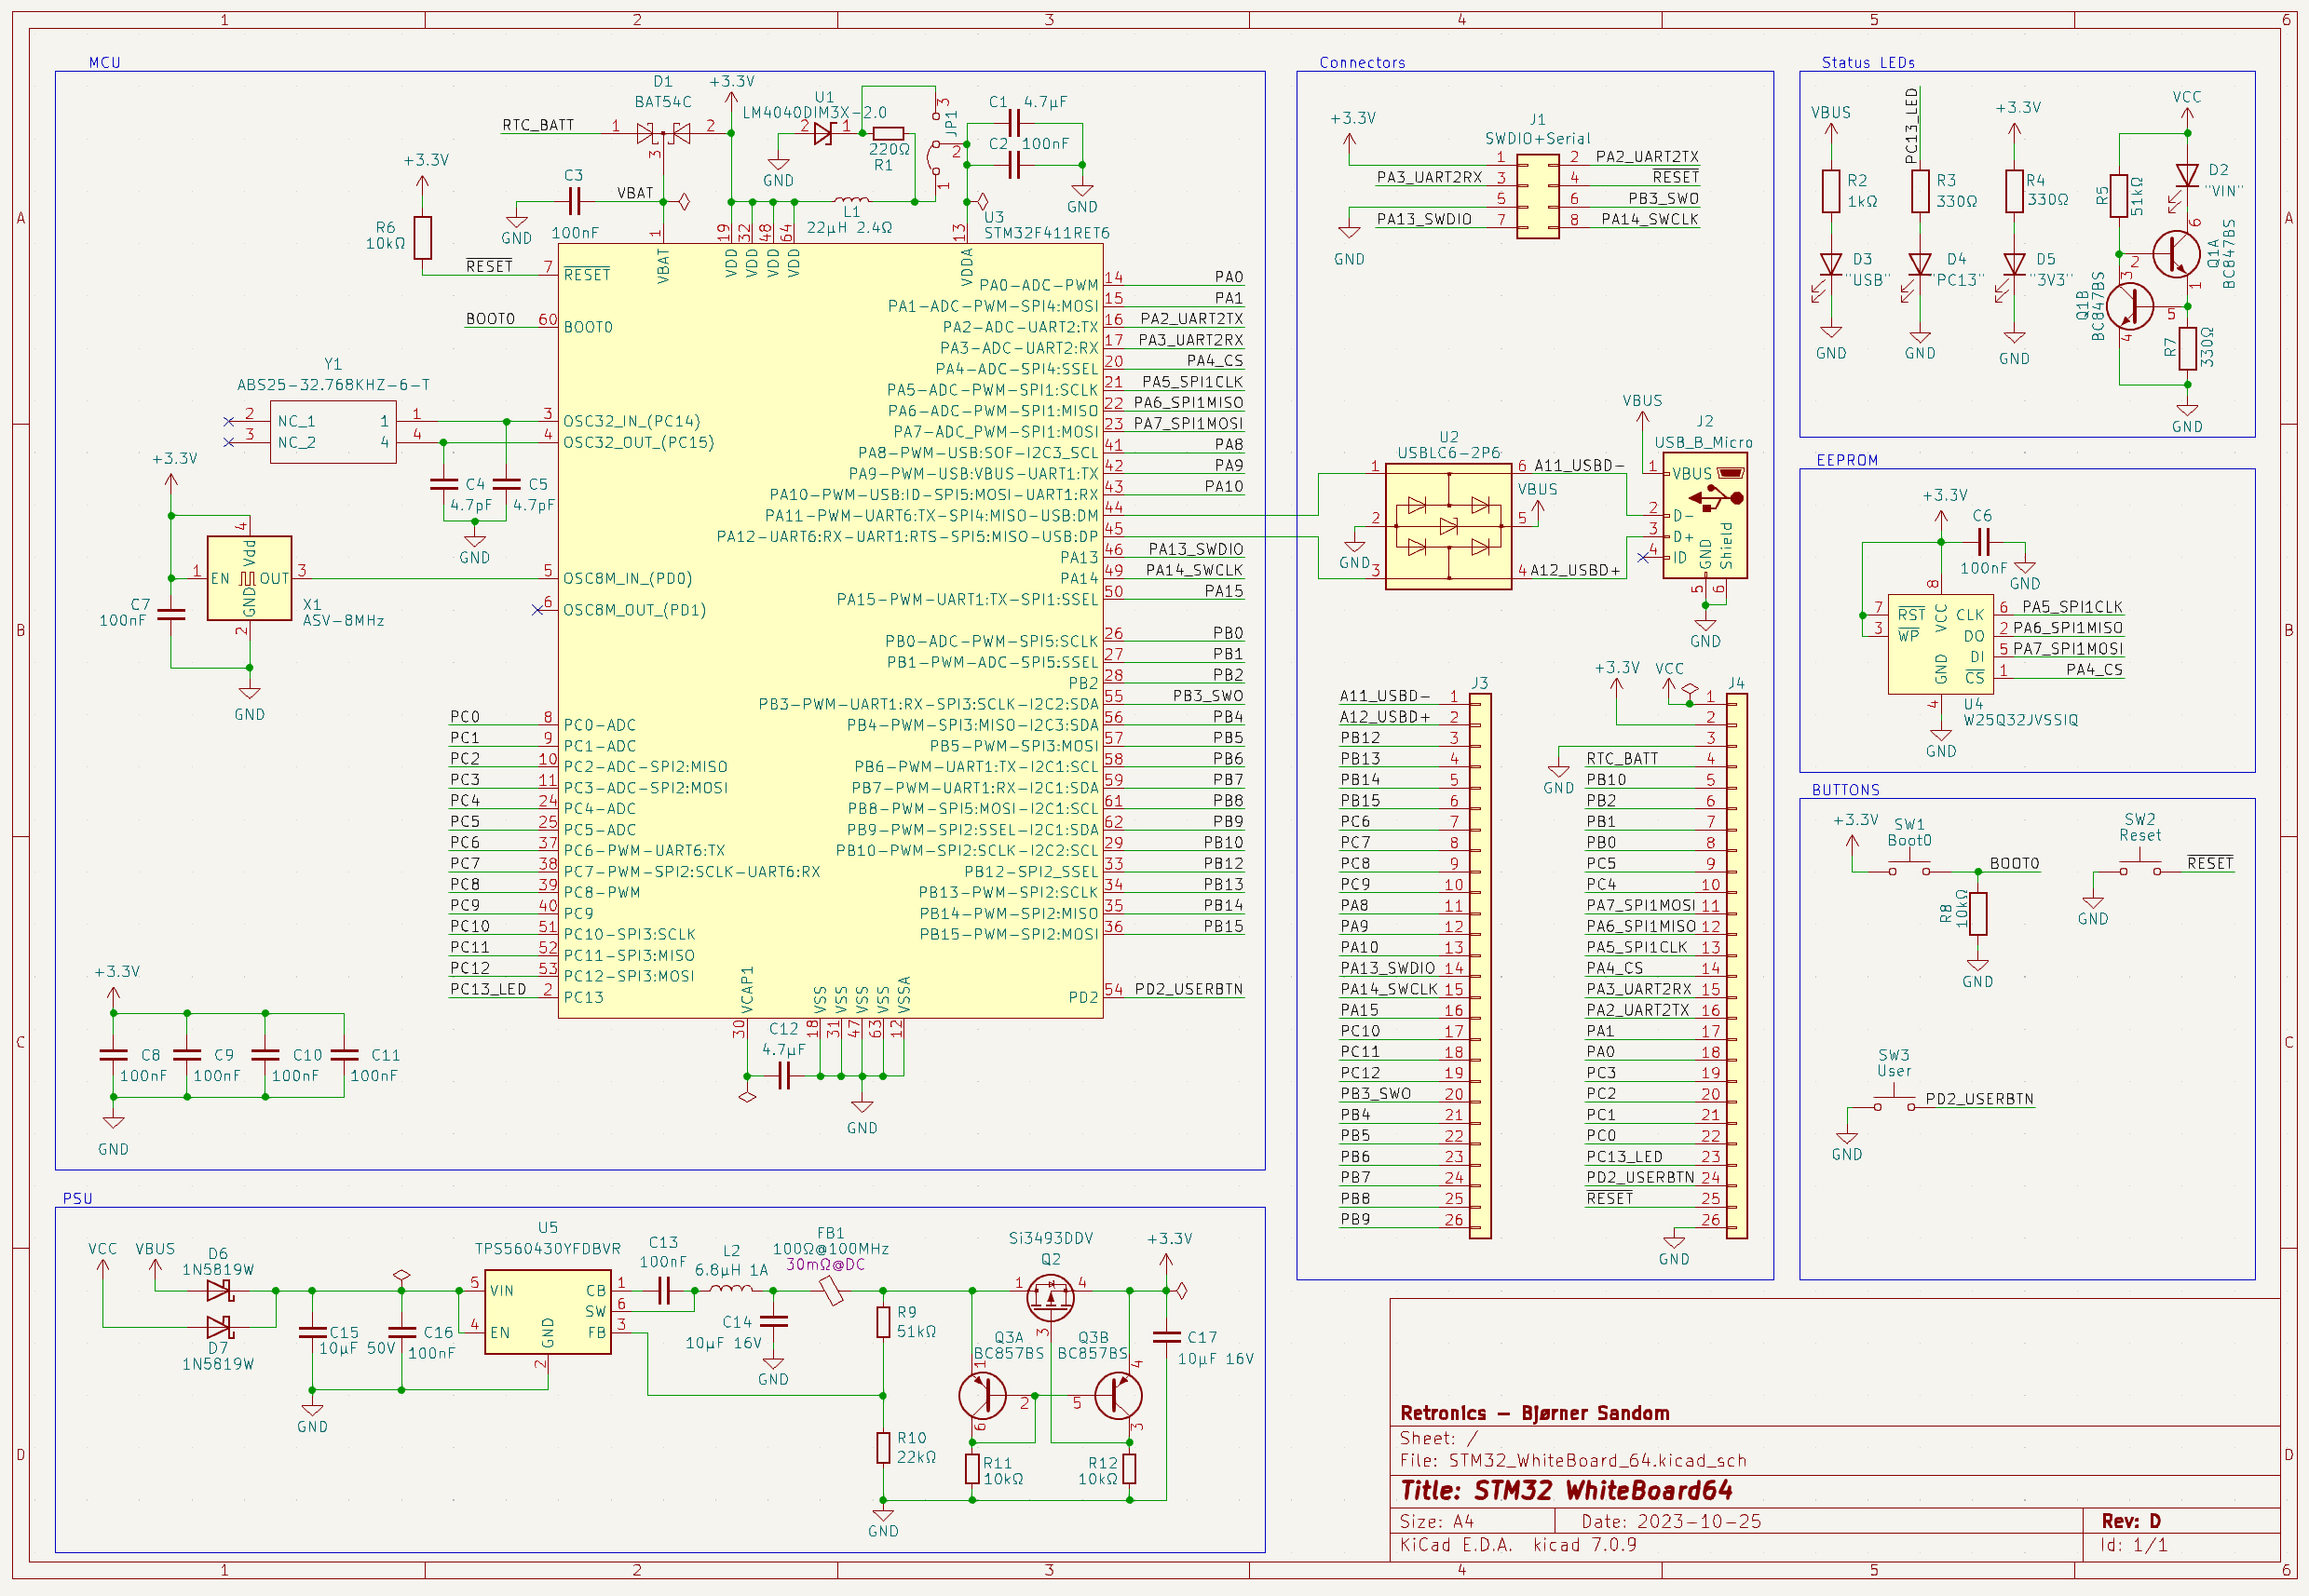Select the ABS25-32.768KHZ Y1 crystal symbol
Viewport: 2309px width, 1596px height.
333,432
